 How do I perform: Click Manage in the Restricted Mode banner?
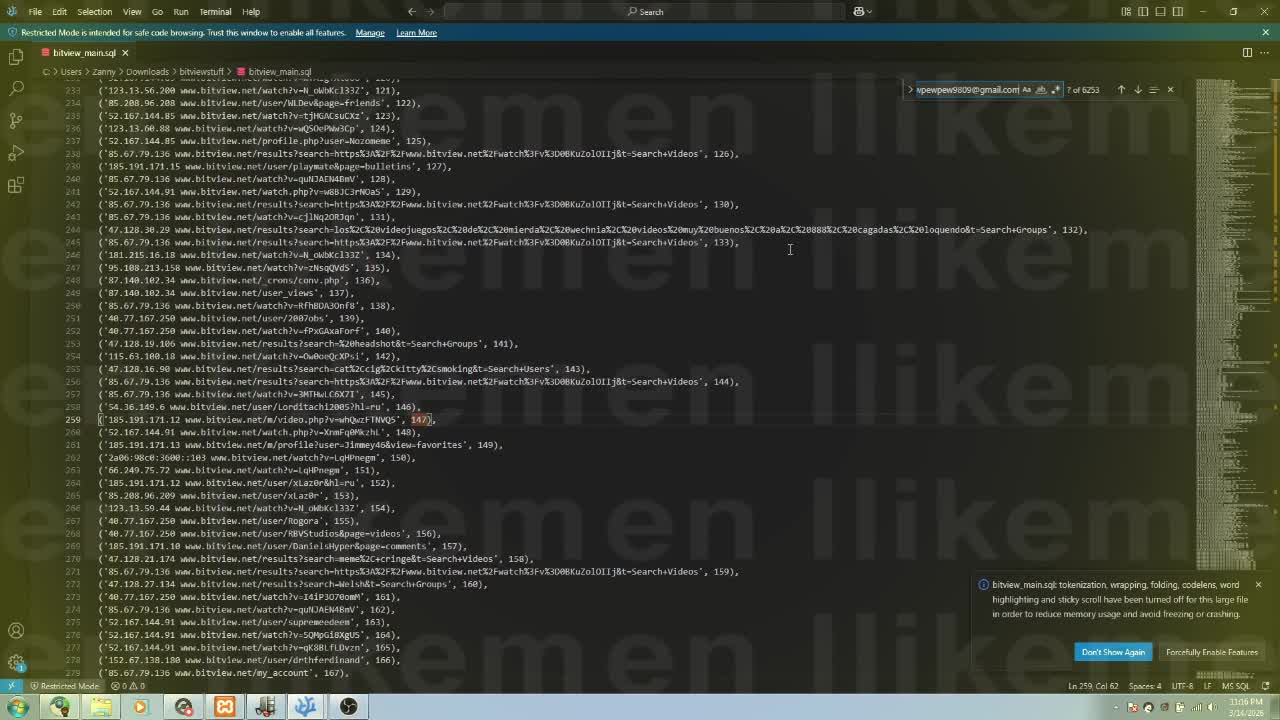[x=369, y=32]
